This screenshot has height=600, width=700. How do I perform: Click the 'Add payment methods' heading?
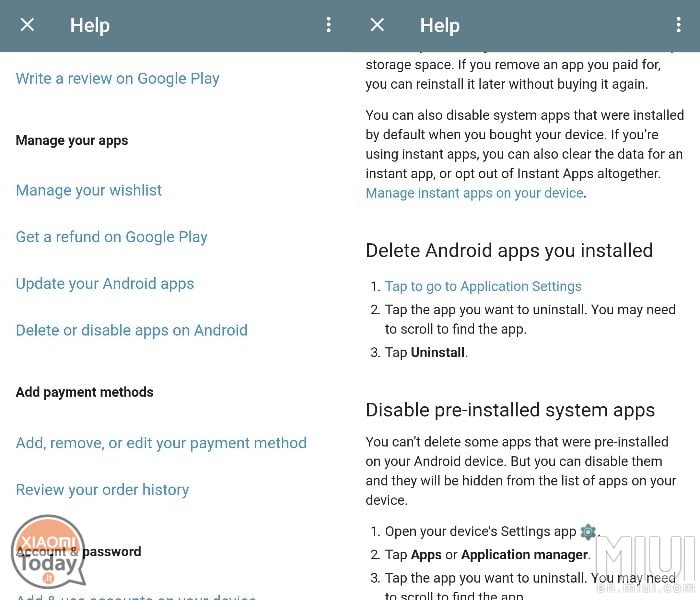[84, 392]
